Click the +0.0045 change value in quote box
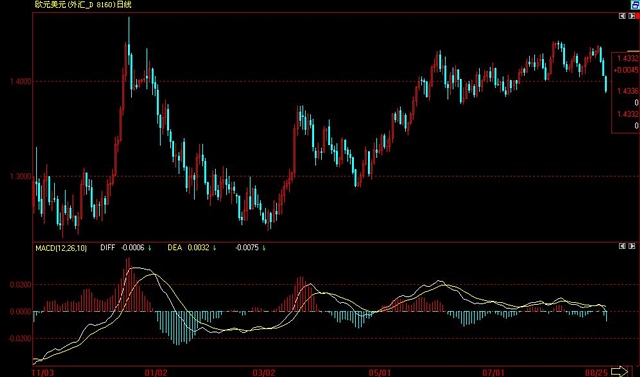 (x=626, y=70)
